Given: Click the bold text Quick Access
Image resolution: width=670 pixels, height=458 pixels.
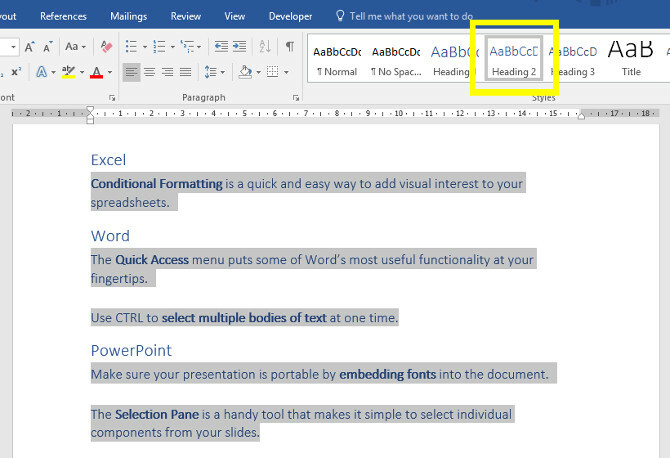Looking at the screenshot, I should pos(152,260).
